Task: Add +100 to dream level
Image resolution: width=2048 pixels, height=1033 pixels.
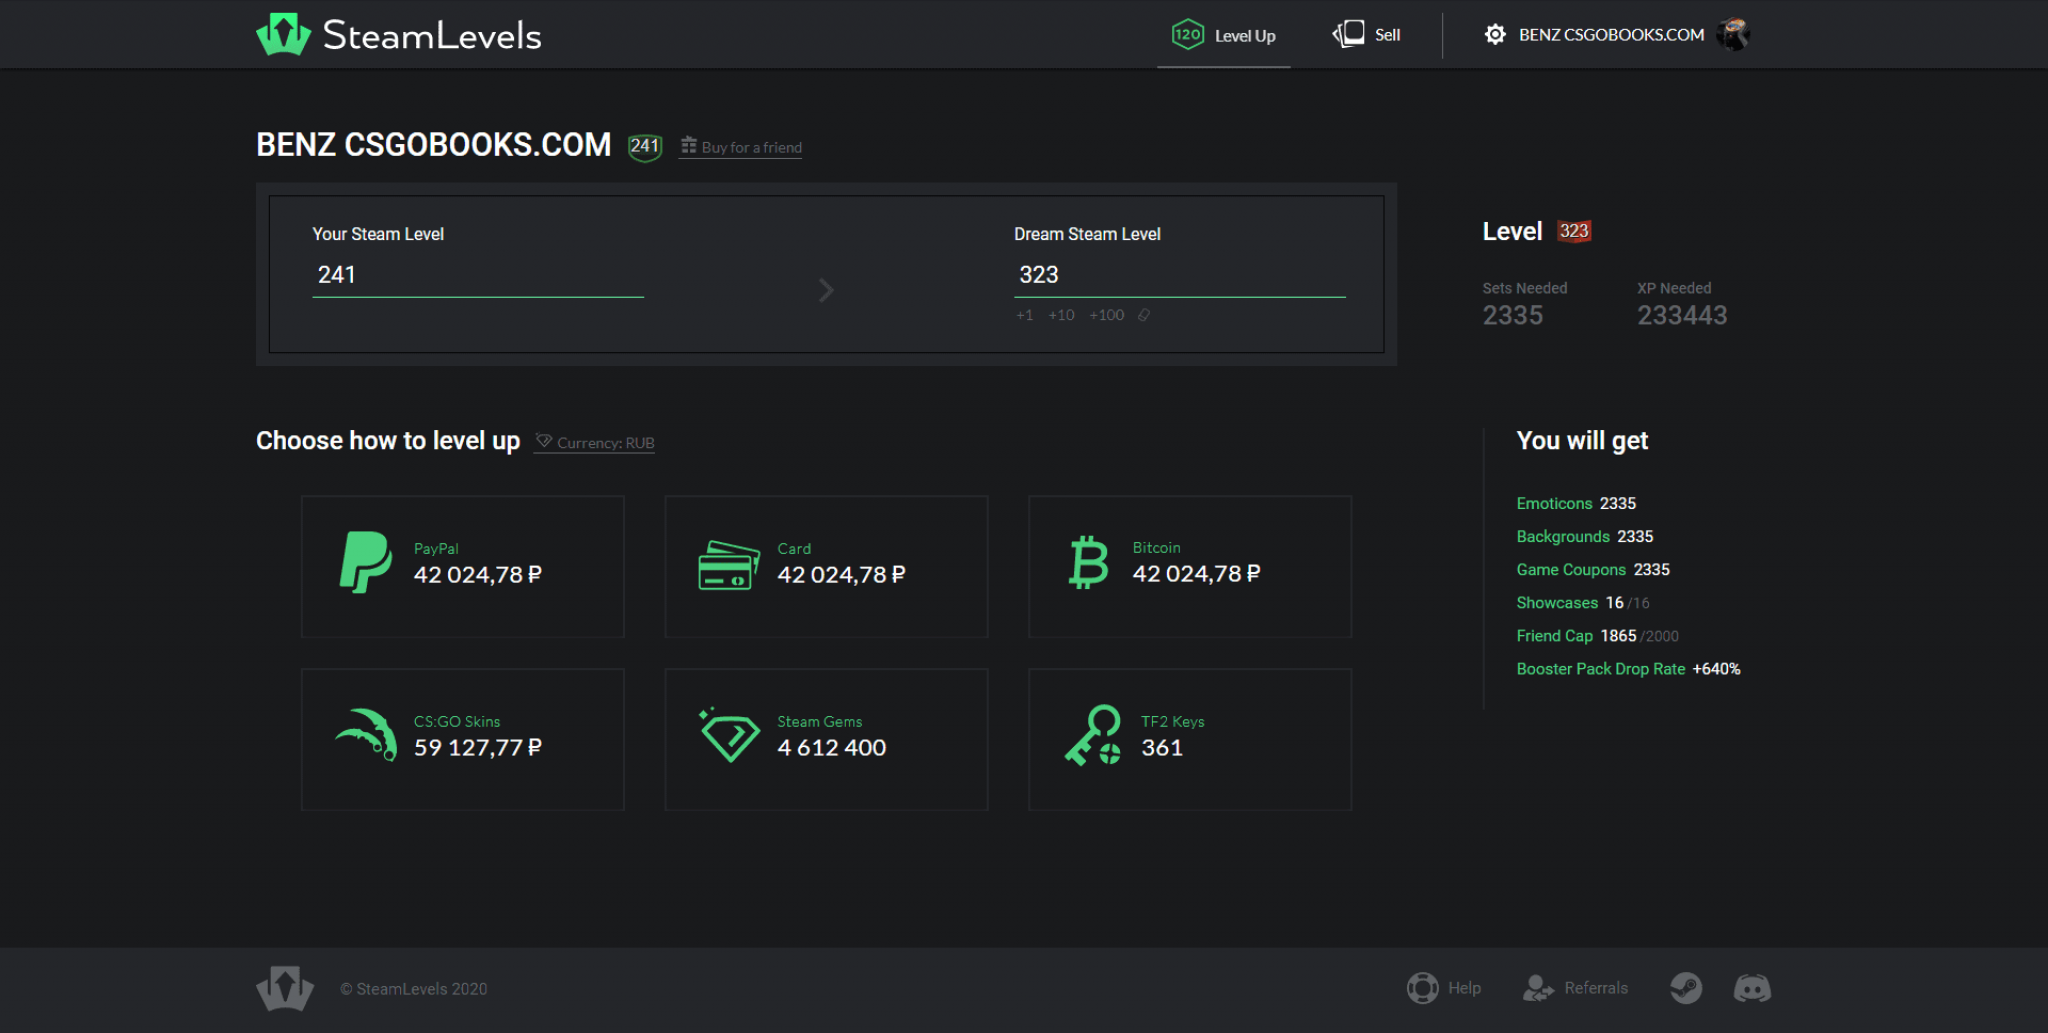Action: pos(1106,315)
